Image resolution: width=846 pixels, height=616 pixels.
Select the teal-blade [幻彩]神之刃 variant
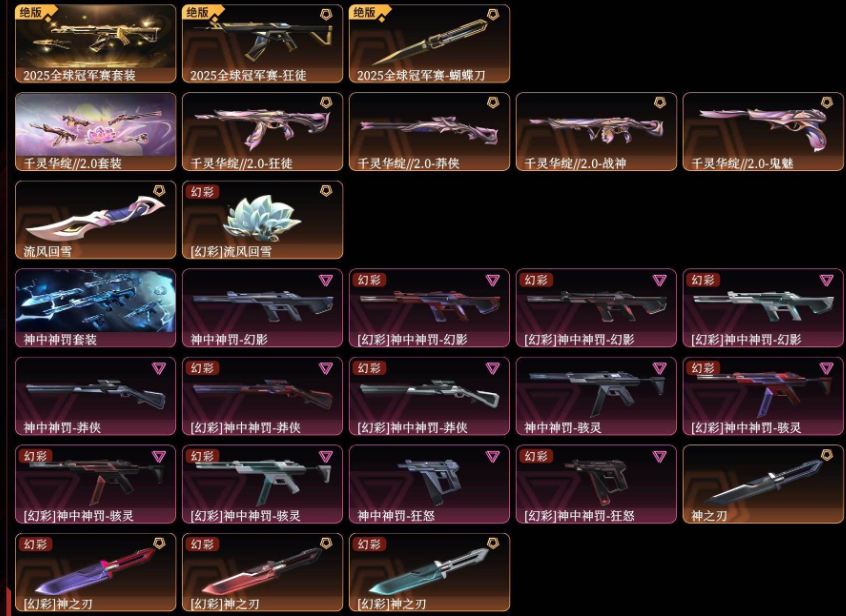pyautogui.click(x=429, y=572)
